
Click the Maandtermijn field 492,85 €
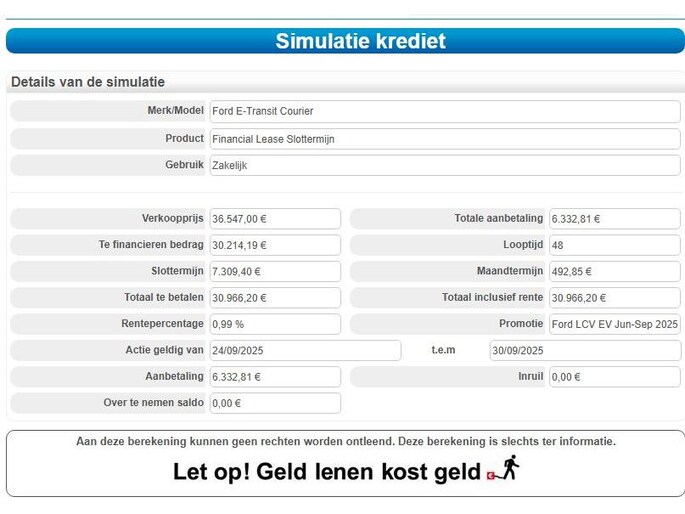pos(614,271)
